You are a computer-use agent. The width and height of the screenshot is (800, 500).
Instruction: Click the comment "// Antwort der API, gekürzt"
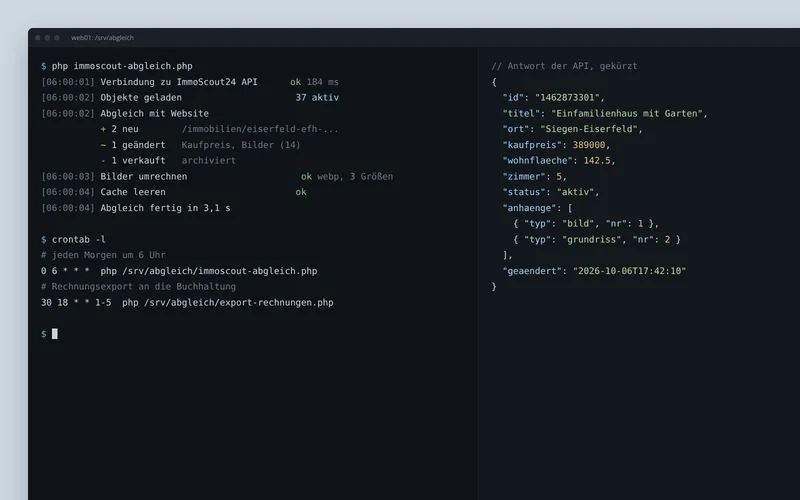(564, 66)
